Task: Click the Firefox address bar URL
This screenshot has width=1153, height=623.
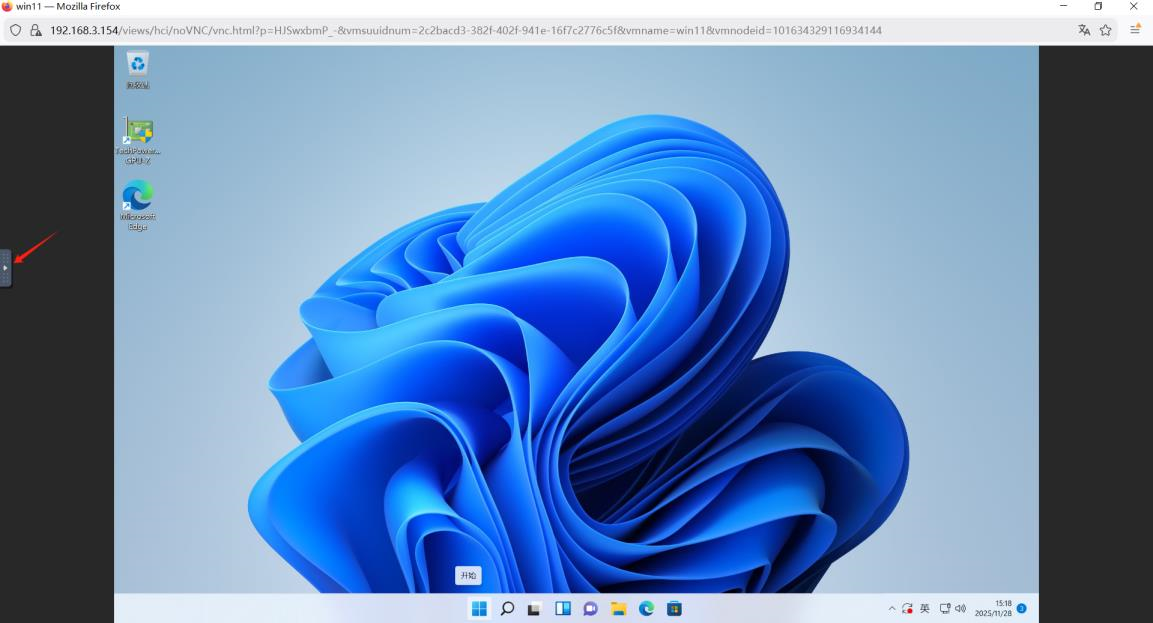Action: 465,30
